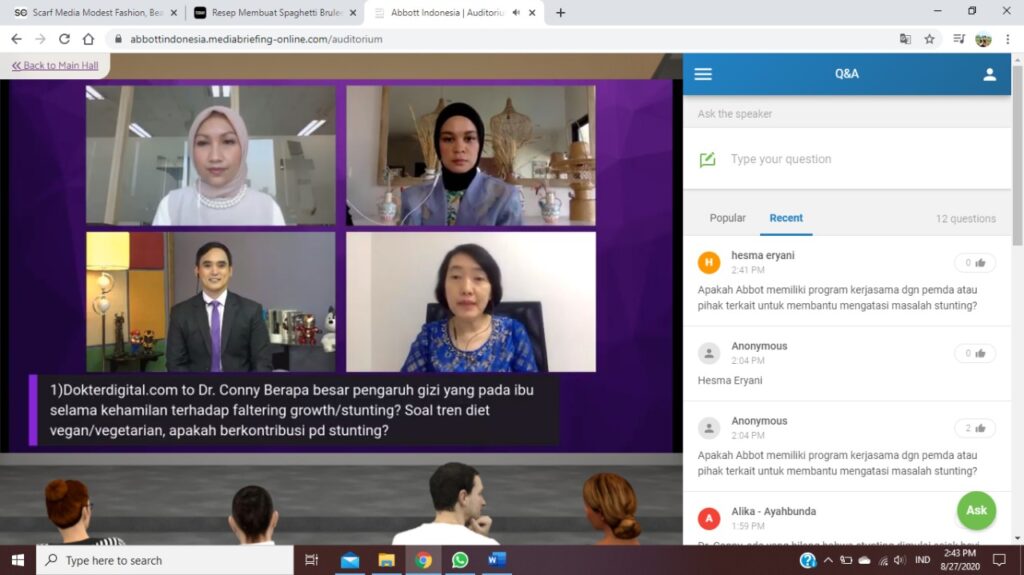The image size is (1024, 575).
Task: Click the 'hesma eryani' name text
Action: [763, 255]
